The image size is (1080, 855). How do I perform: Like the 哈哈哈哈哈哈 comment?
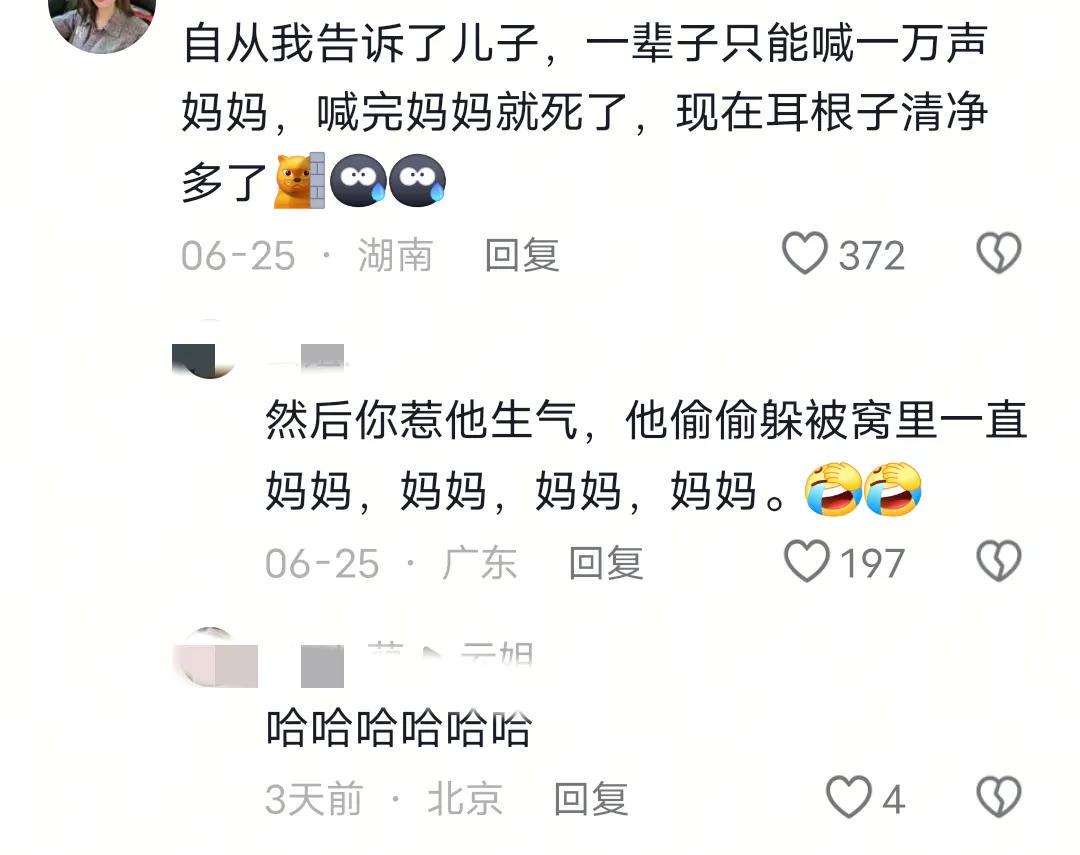coord(849,797)
